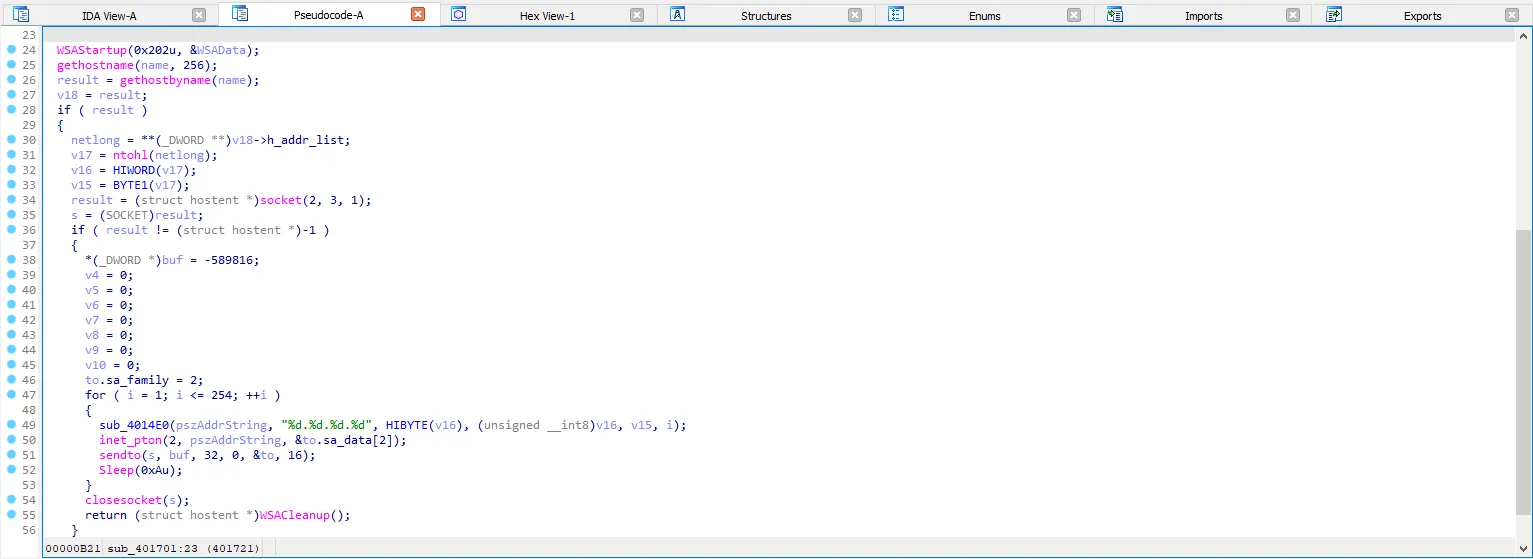This screenshot has height=559, width=1533.
Task: Close the Pseudocode-A tab
Action: click(x=418, y=14)
